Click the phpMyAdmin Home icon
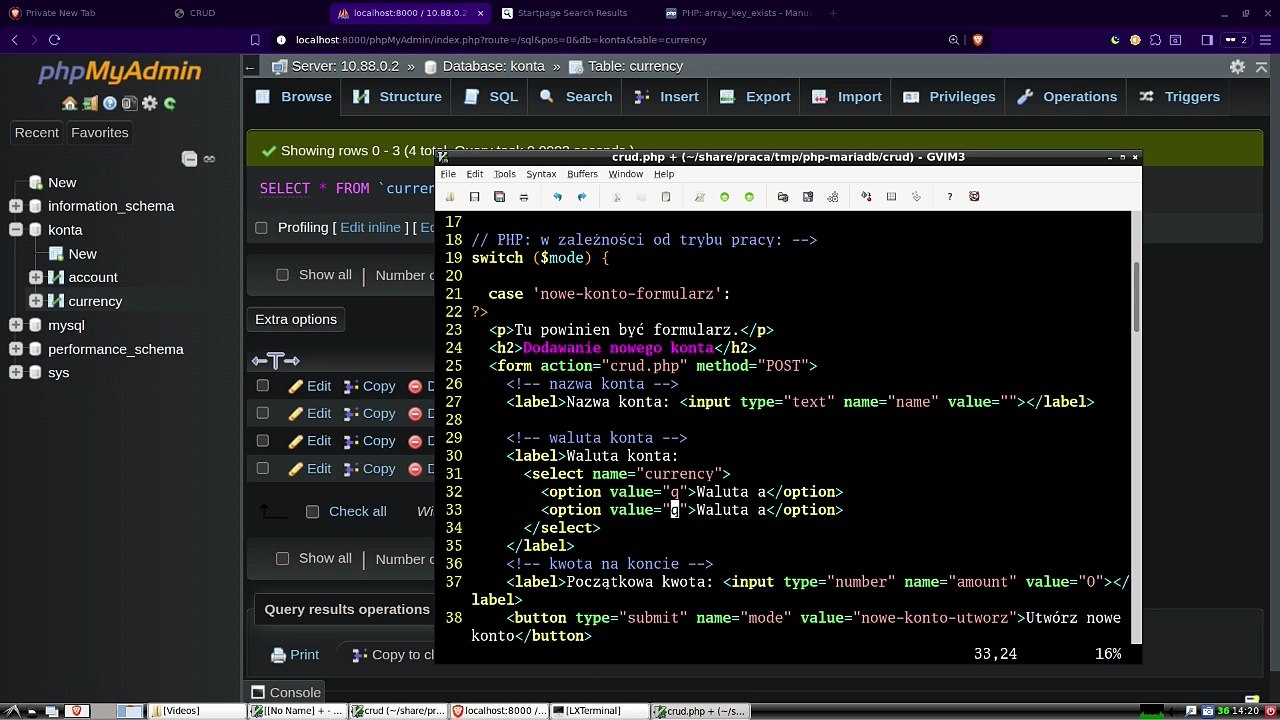This screenshot has height=720, width=1280. pos(69,103)
